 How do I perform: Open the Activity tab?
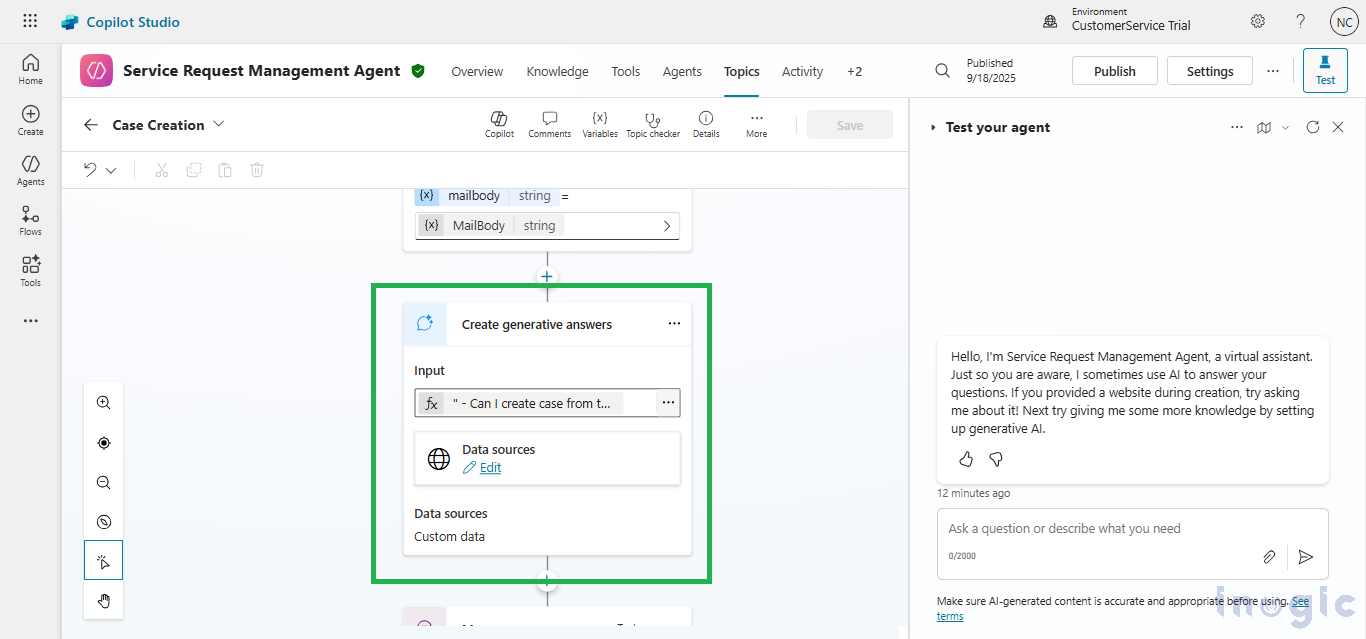802,72
